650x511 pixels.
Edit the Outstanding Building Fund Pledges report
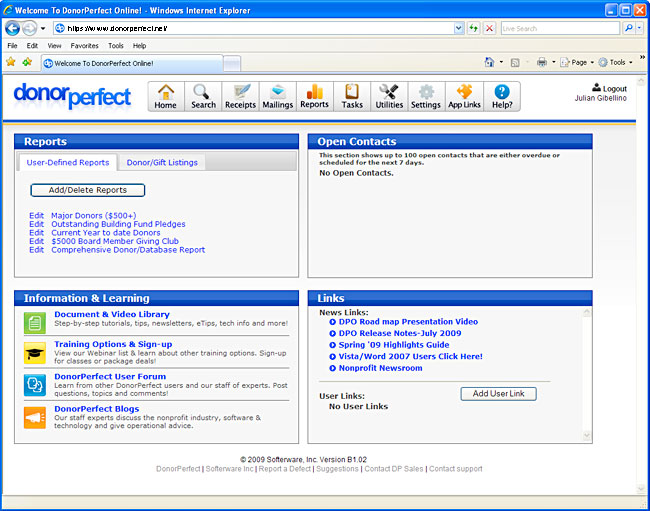pyautogui.click(x=36, y=224)
